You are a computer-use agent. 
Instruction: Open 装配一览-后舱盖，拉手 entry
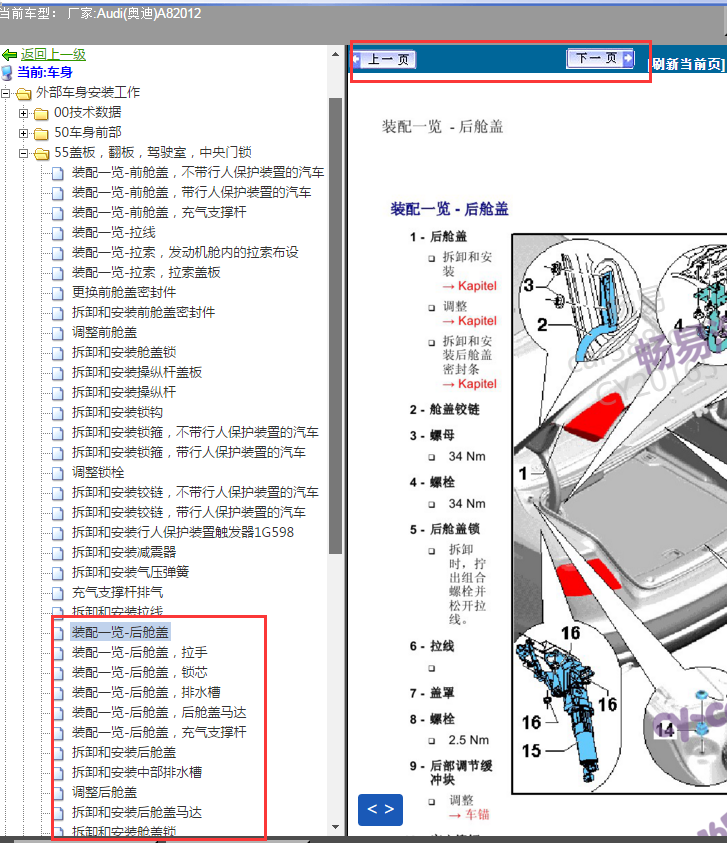coord(140,652)
